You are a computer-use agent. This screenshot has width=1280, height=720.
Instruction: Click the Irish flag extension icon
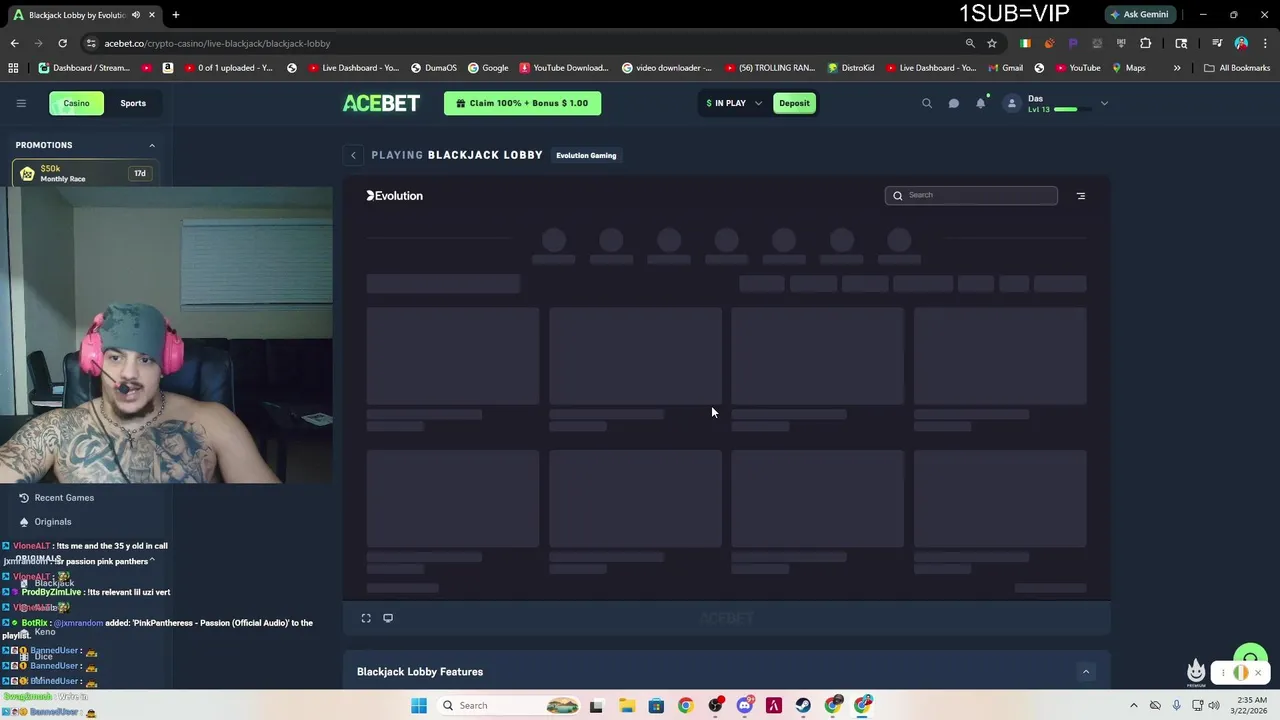tap(1025, 43)
